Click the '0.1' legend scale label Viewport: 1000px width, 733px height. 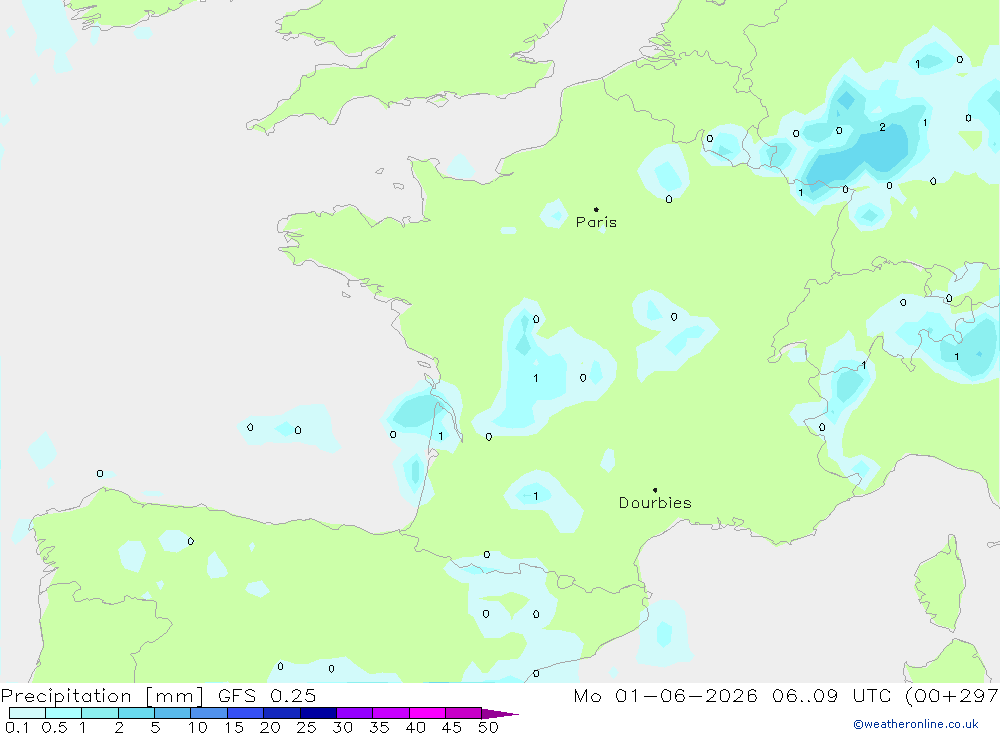[x=17, y=727]
